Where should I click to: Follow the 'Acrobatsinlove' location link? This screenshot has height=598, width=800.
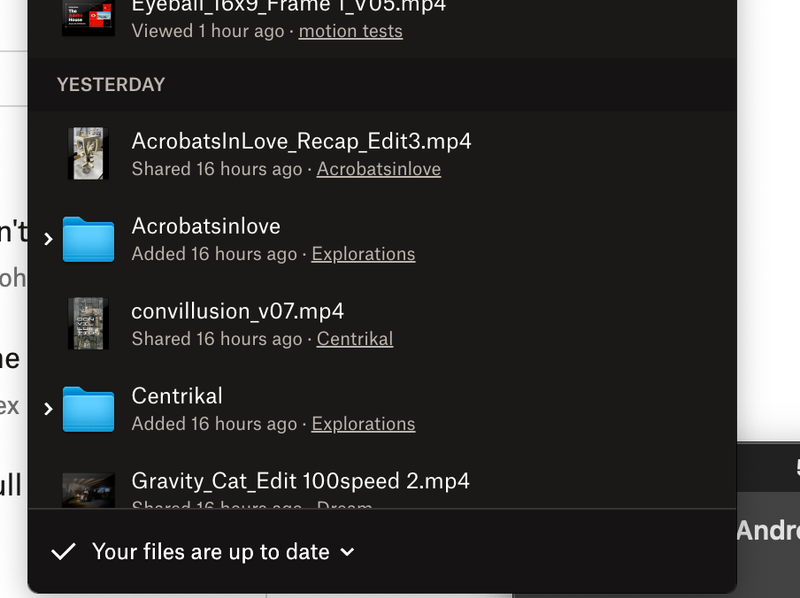(x=378, y=169)
